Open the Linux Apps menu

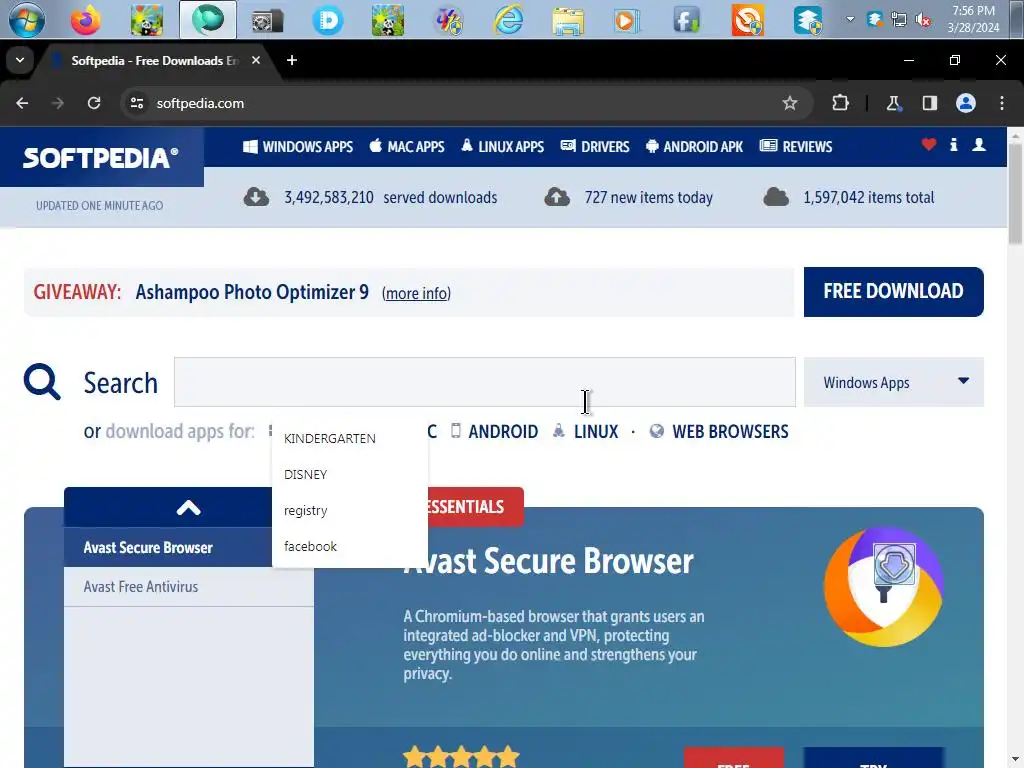click(x=502, y=147)
